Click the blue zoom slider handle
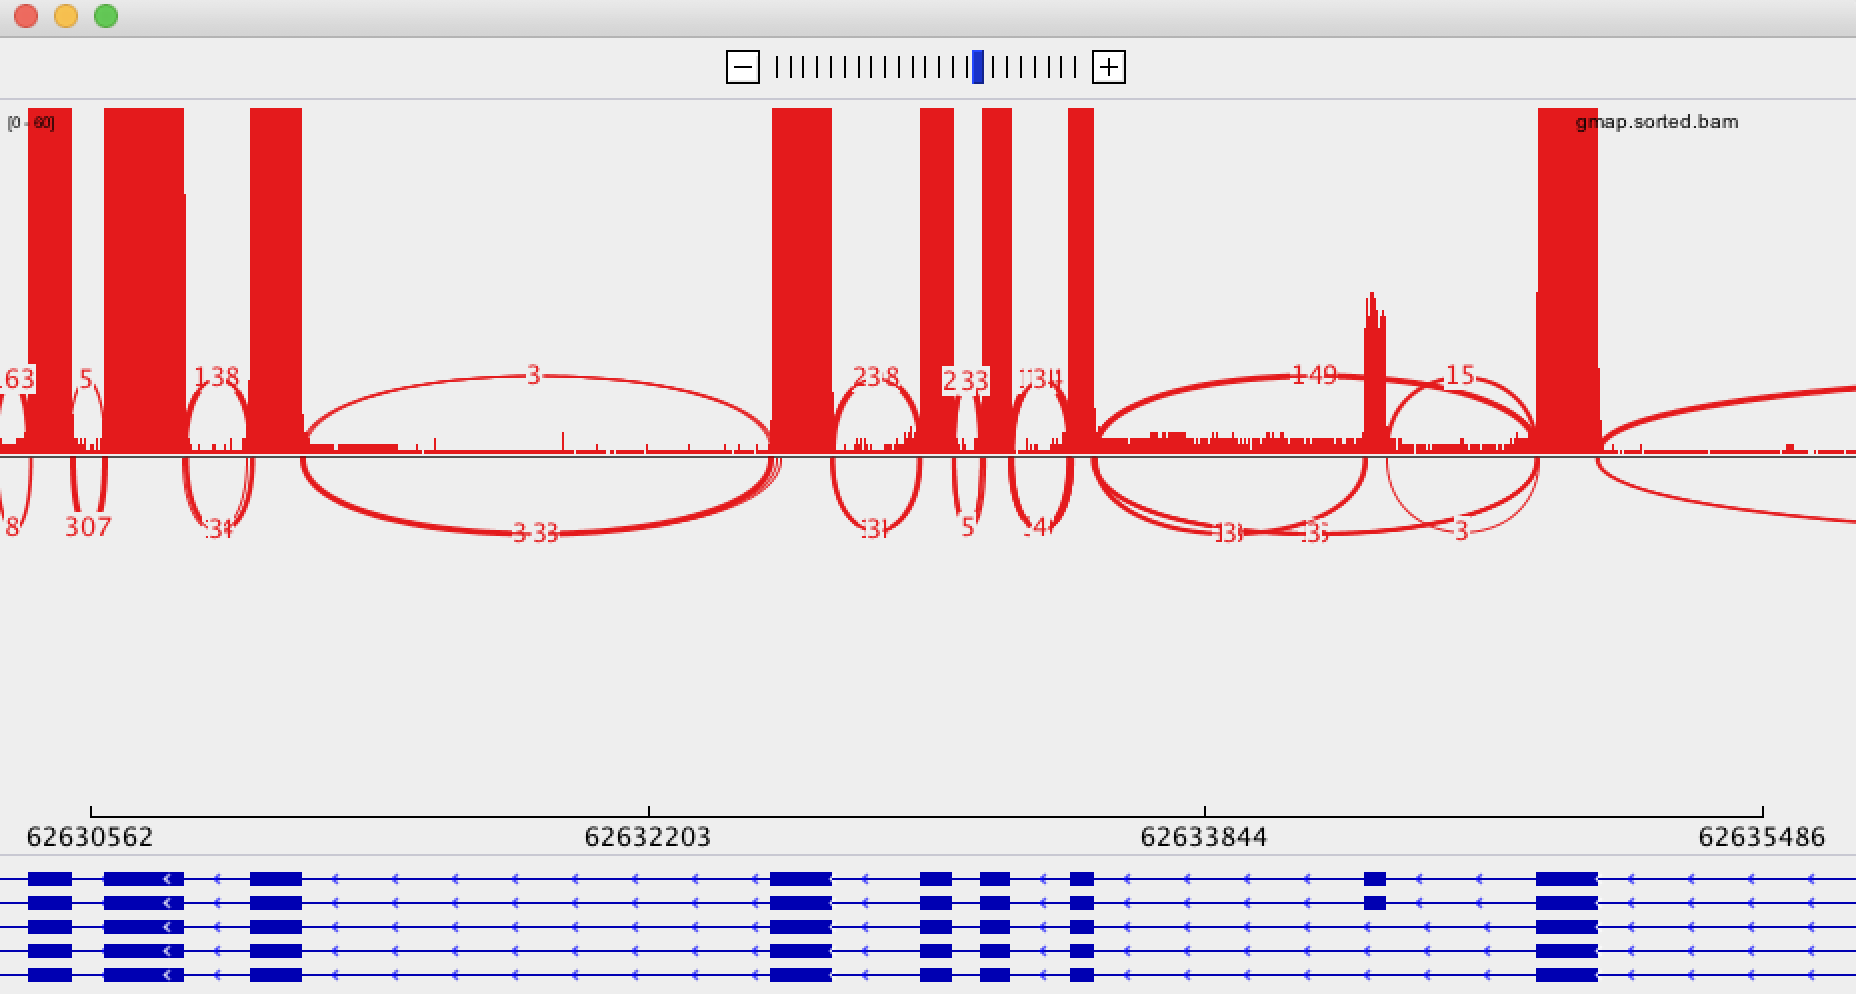 [x=978, y=67]
